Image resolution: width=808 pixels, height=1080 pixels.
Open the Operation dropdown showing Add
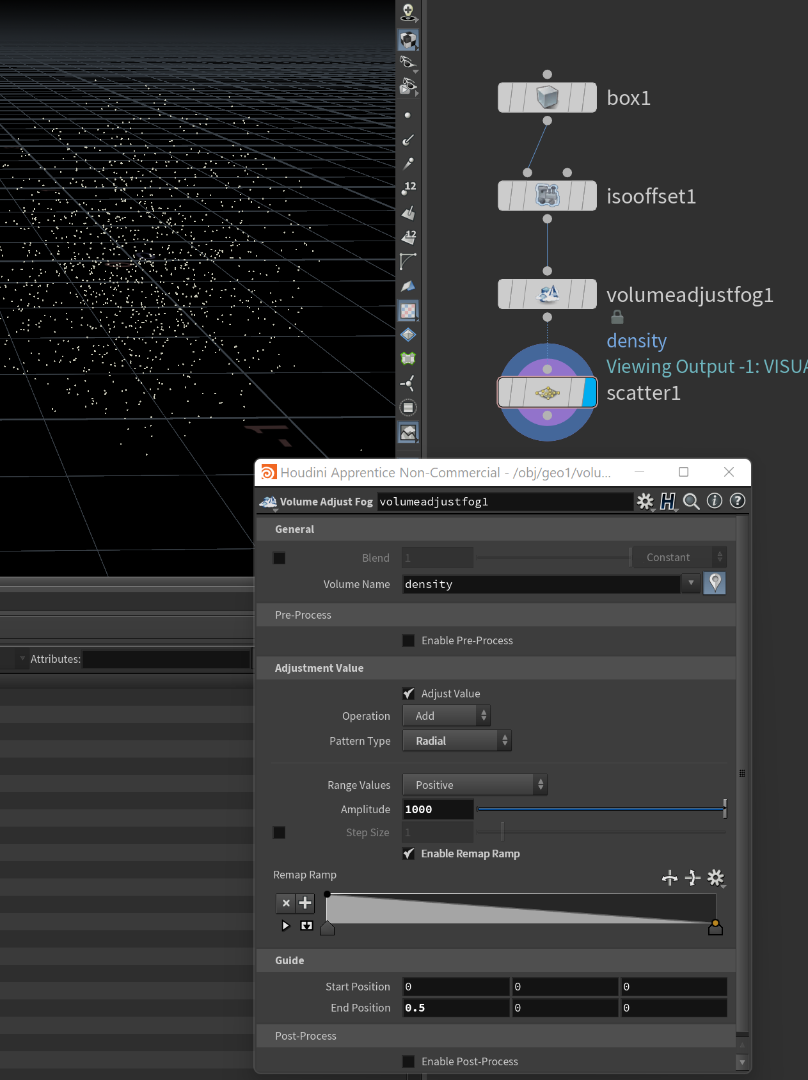446,715
